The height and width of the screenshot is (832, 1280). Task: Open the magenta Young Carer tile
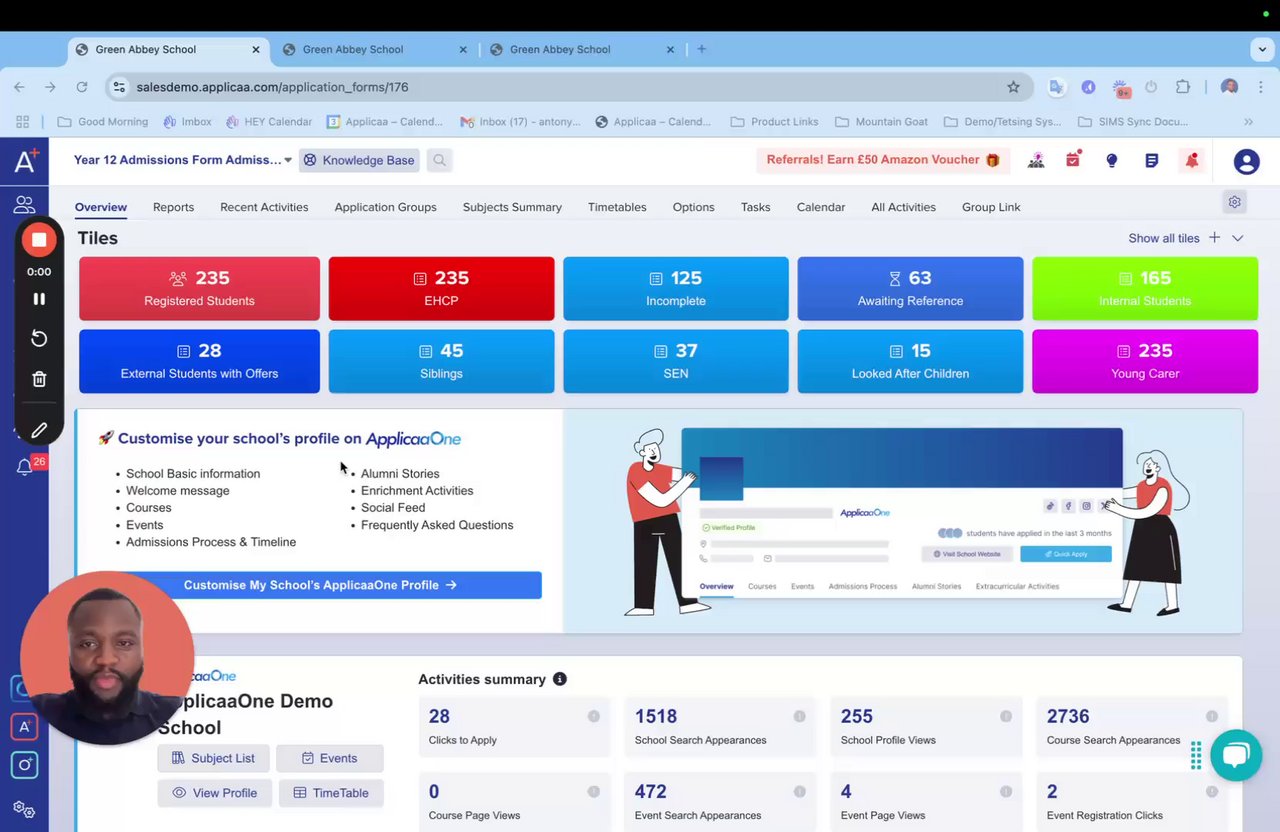coord(1145,362)
